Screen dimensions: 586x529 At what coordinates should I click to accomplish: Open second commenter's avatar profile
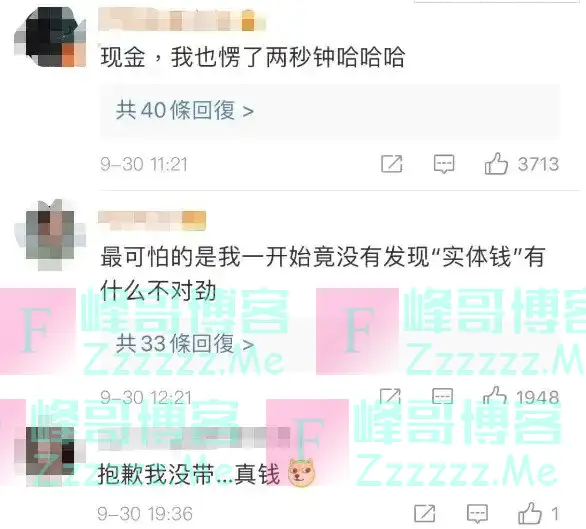(50, 235)
